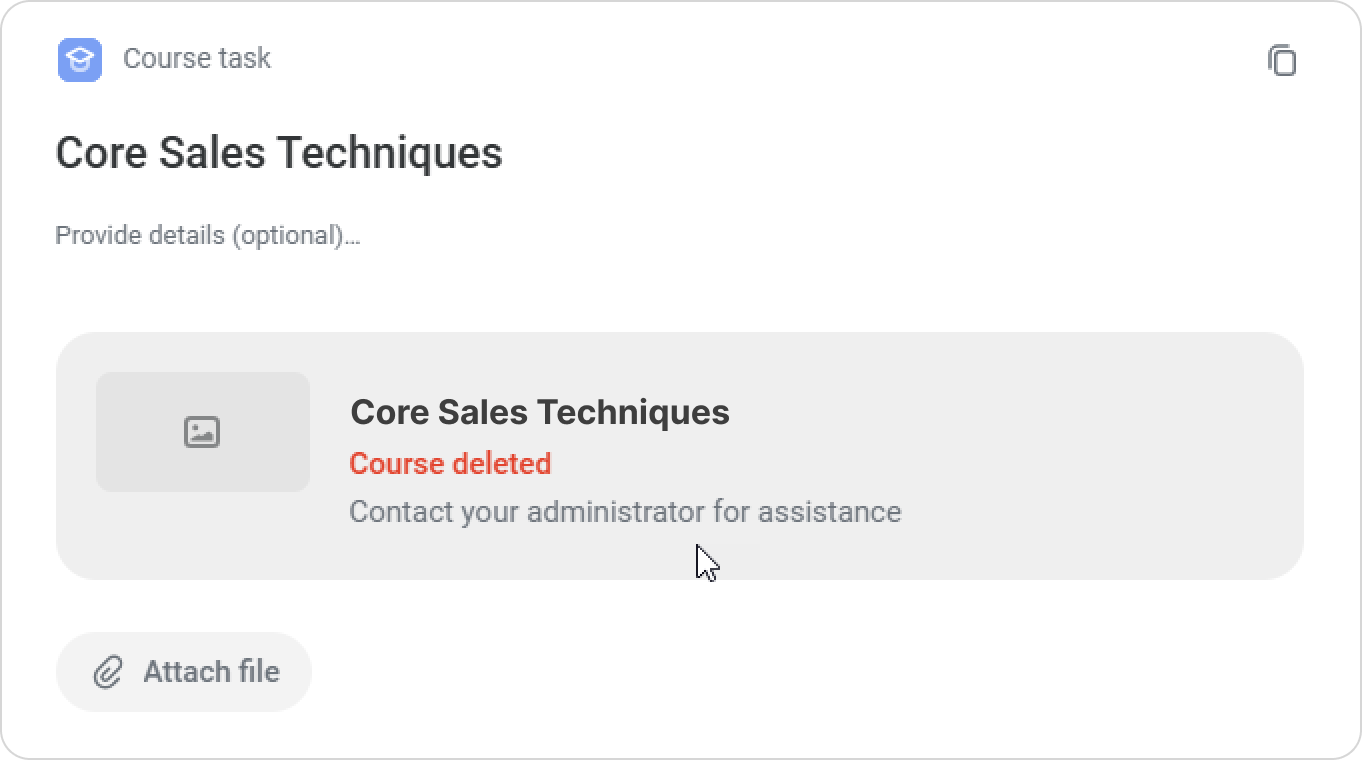Click the word 'task' in the header label

point(247,58)
